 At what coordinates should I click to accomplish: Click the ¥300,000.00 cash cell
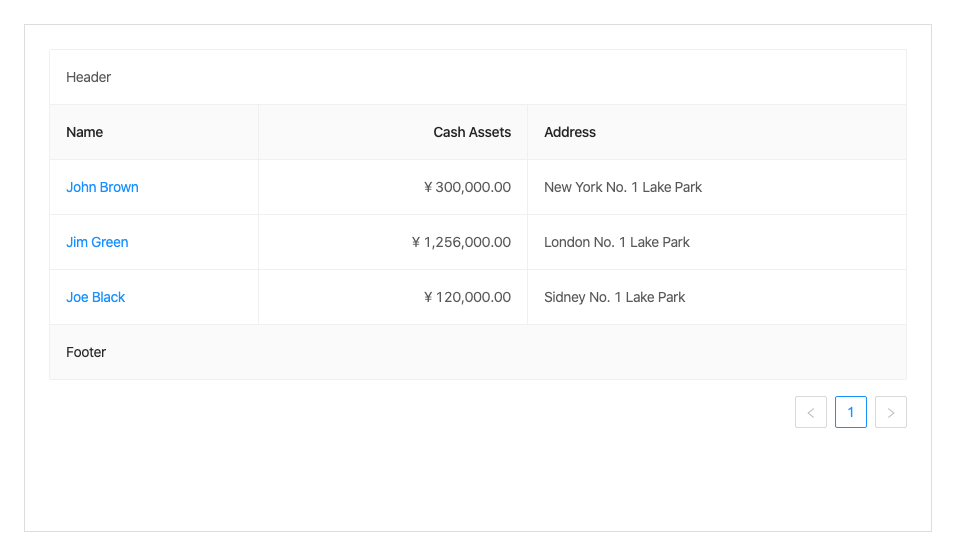[x=467, y=187]
